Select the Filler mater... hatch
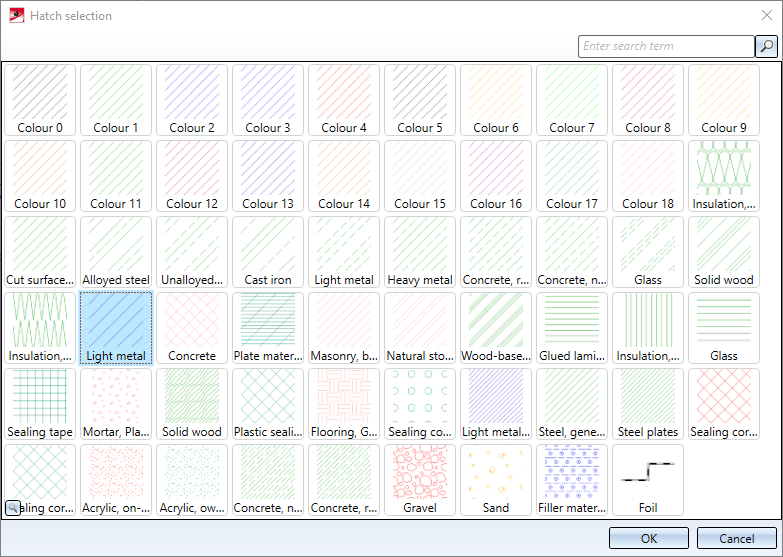783x557 pixels. click(572, 480)
